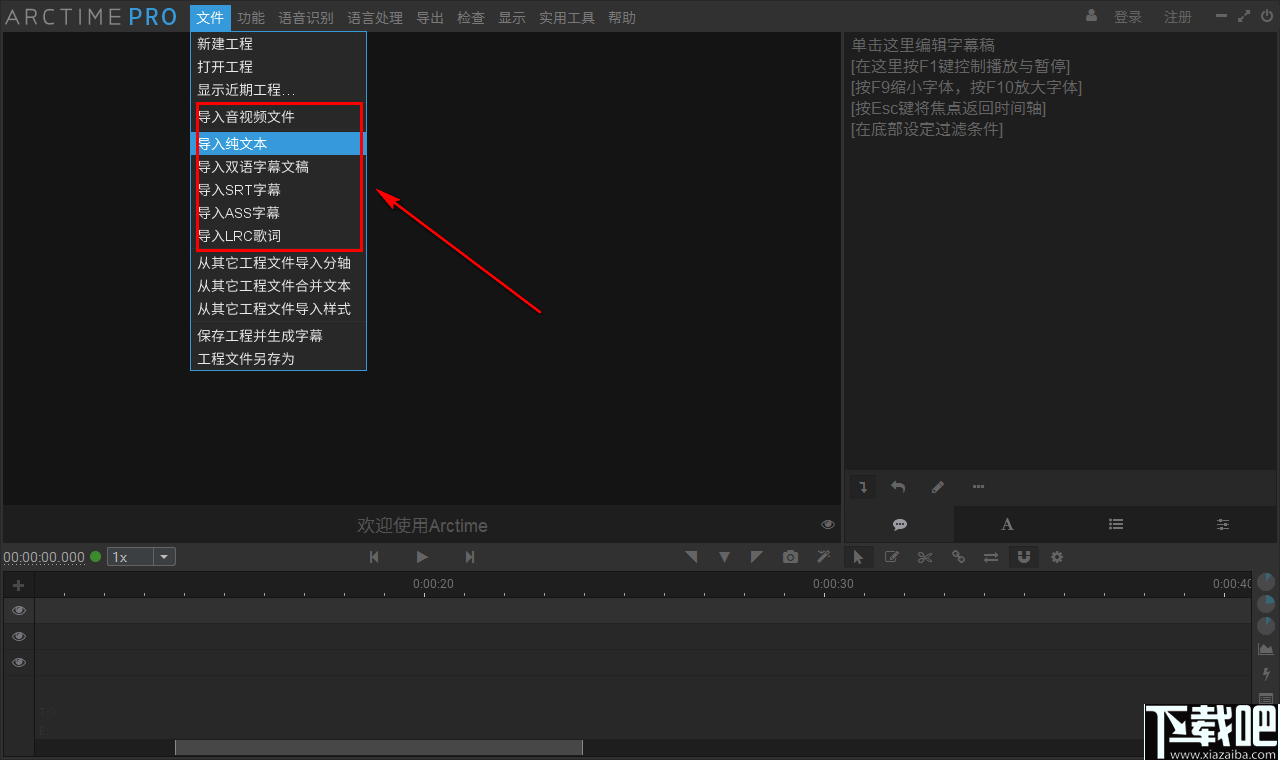Select the magic wand quick-create tool

point(823,557)
